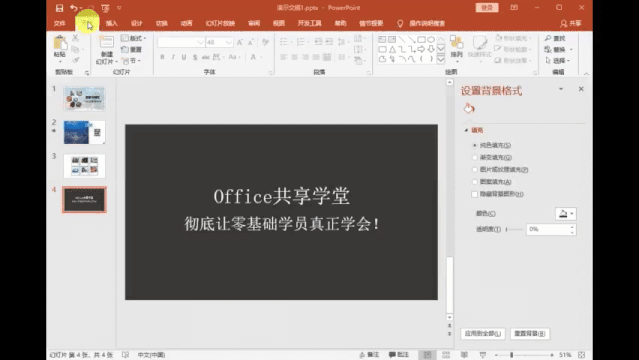Select slide 3 thumbnail
The image size is (639, 360).
84,166
